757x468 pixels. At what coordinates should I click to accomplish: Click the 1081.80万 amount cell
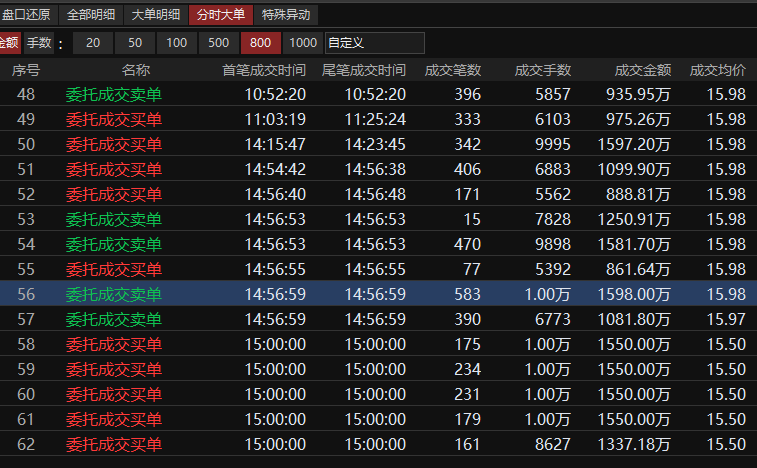[634, 320]
